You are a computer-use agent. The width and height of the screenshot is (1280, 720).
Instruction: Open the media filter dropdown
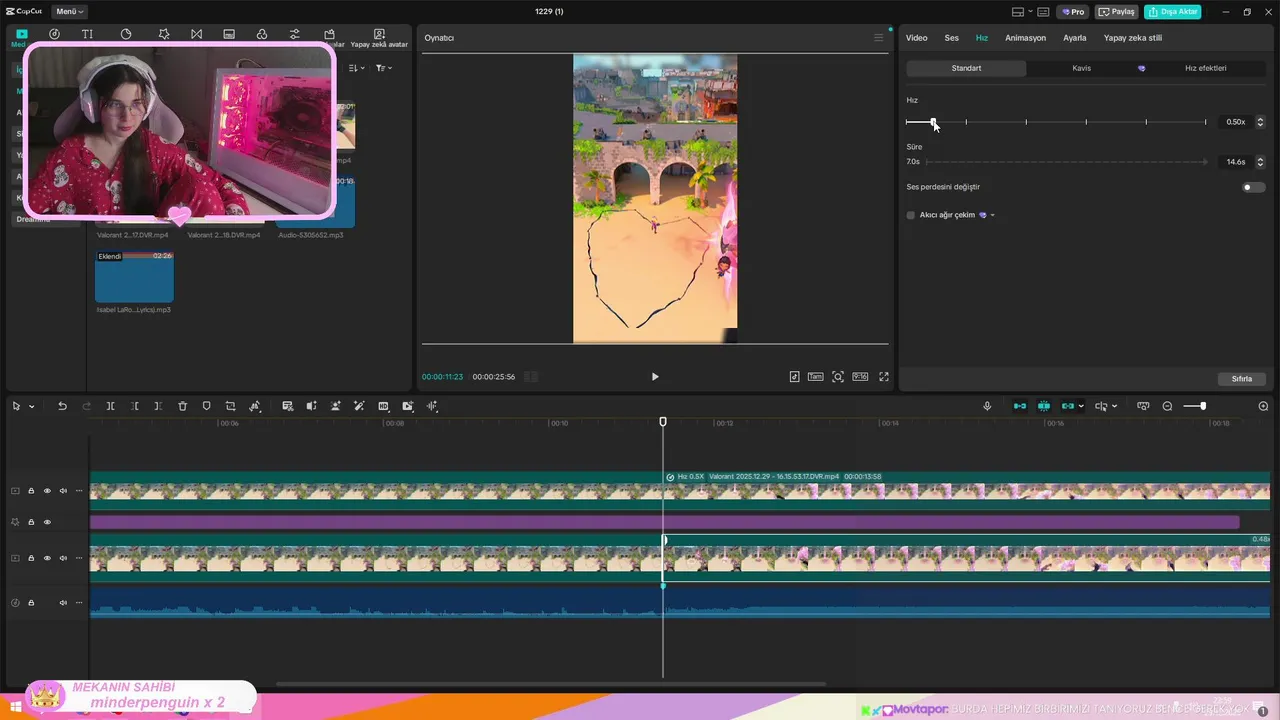click(x=383, y=68)
